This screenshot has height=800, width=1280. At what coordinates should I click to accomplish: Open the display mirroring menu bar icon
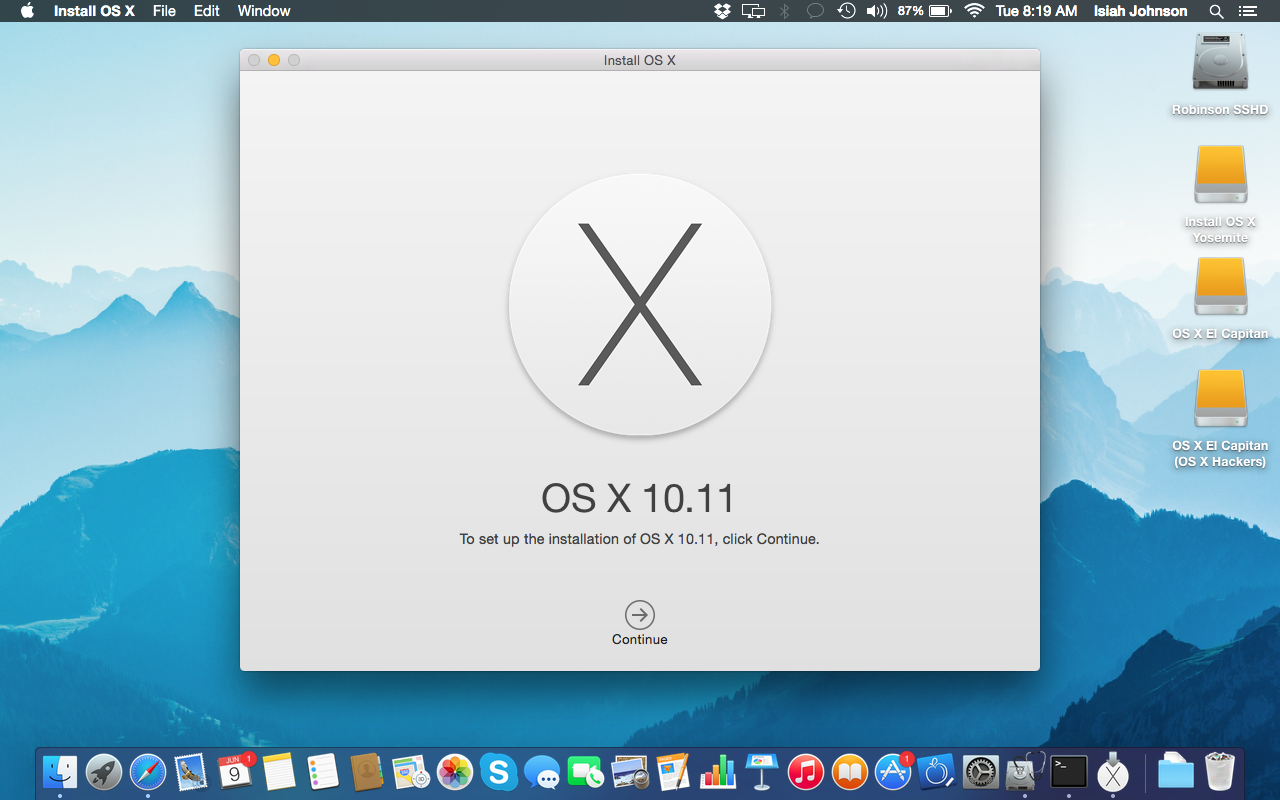[753, 11]
